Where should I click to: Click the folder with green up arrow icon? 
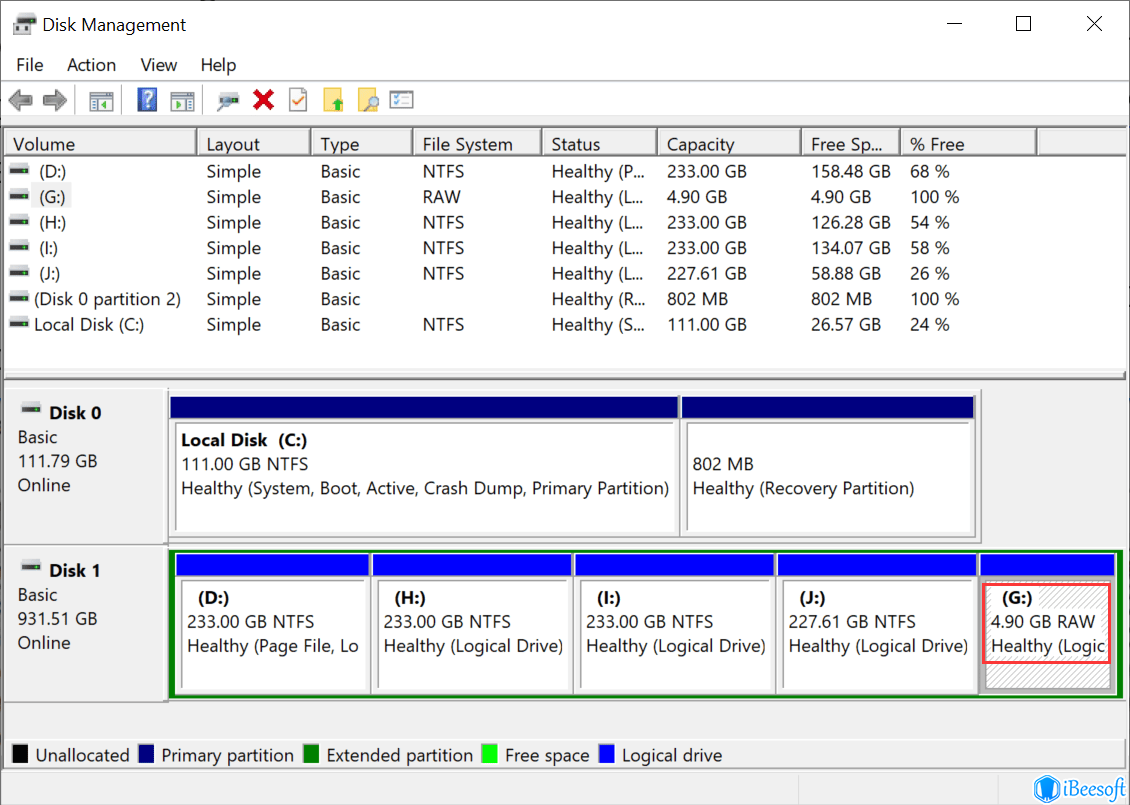tap(333, 100)
